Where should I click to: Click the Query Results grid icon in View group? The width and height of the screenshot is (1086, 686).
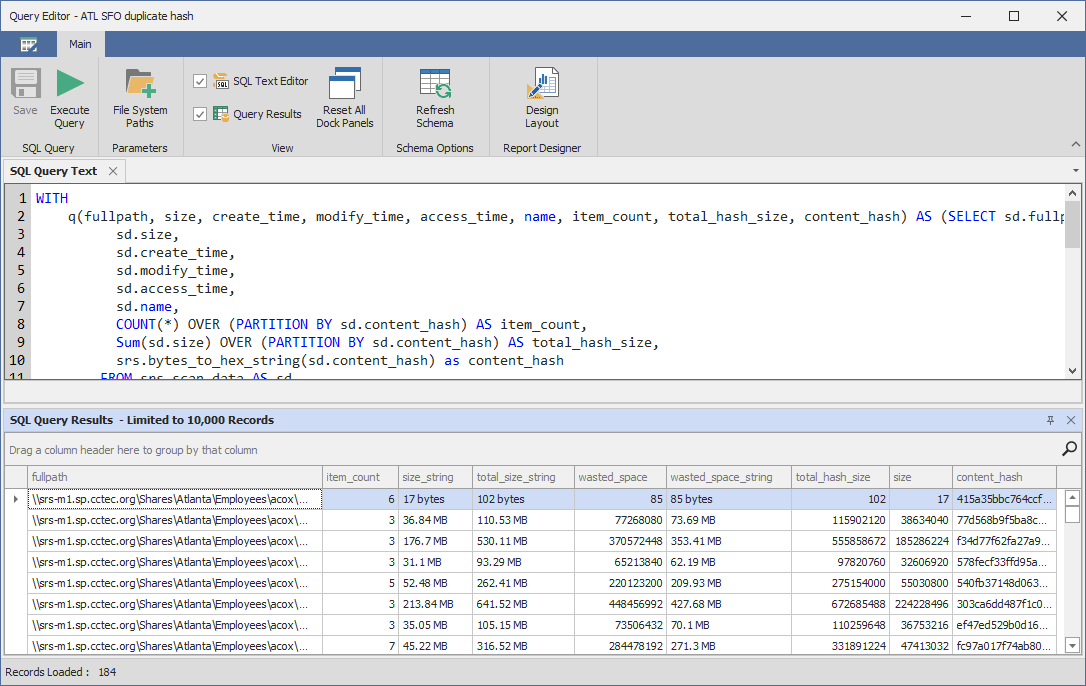220,113
